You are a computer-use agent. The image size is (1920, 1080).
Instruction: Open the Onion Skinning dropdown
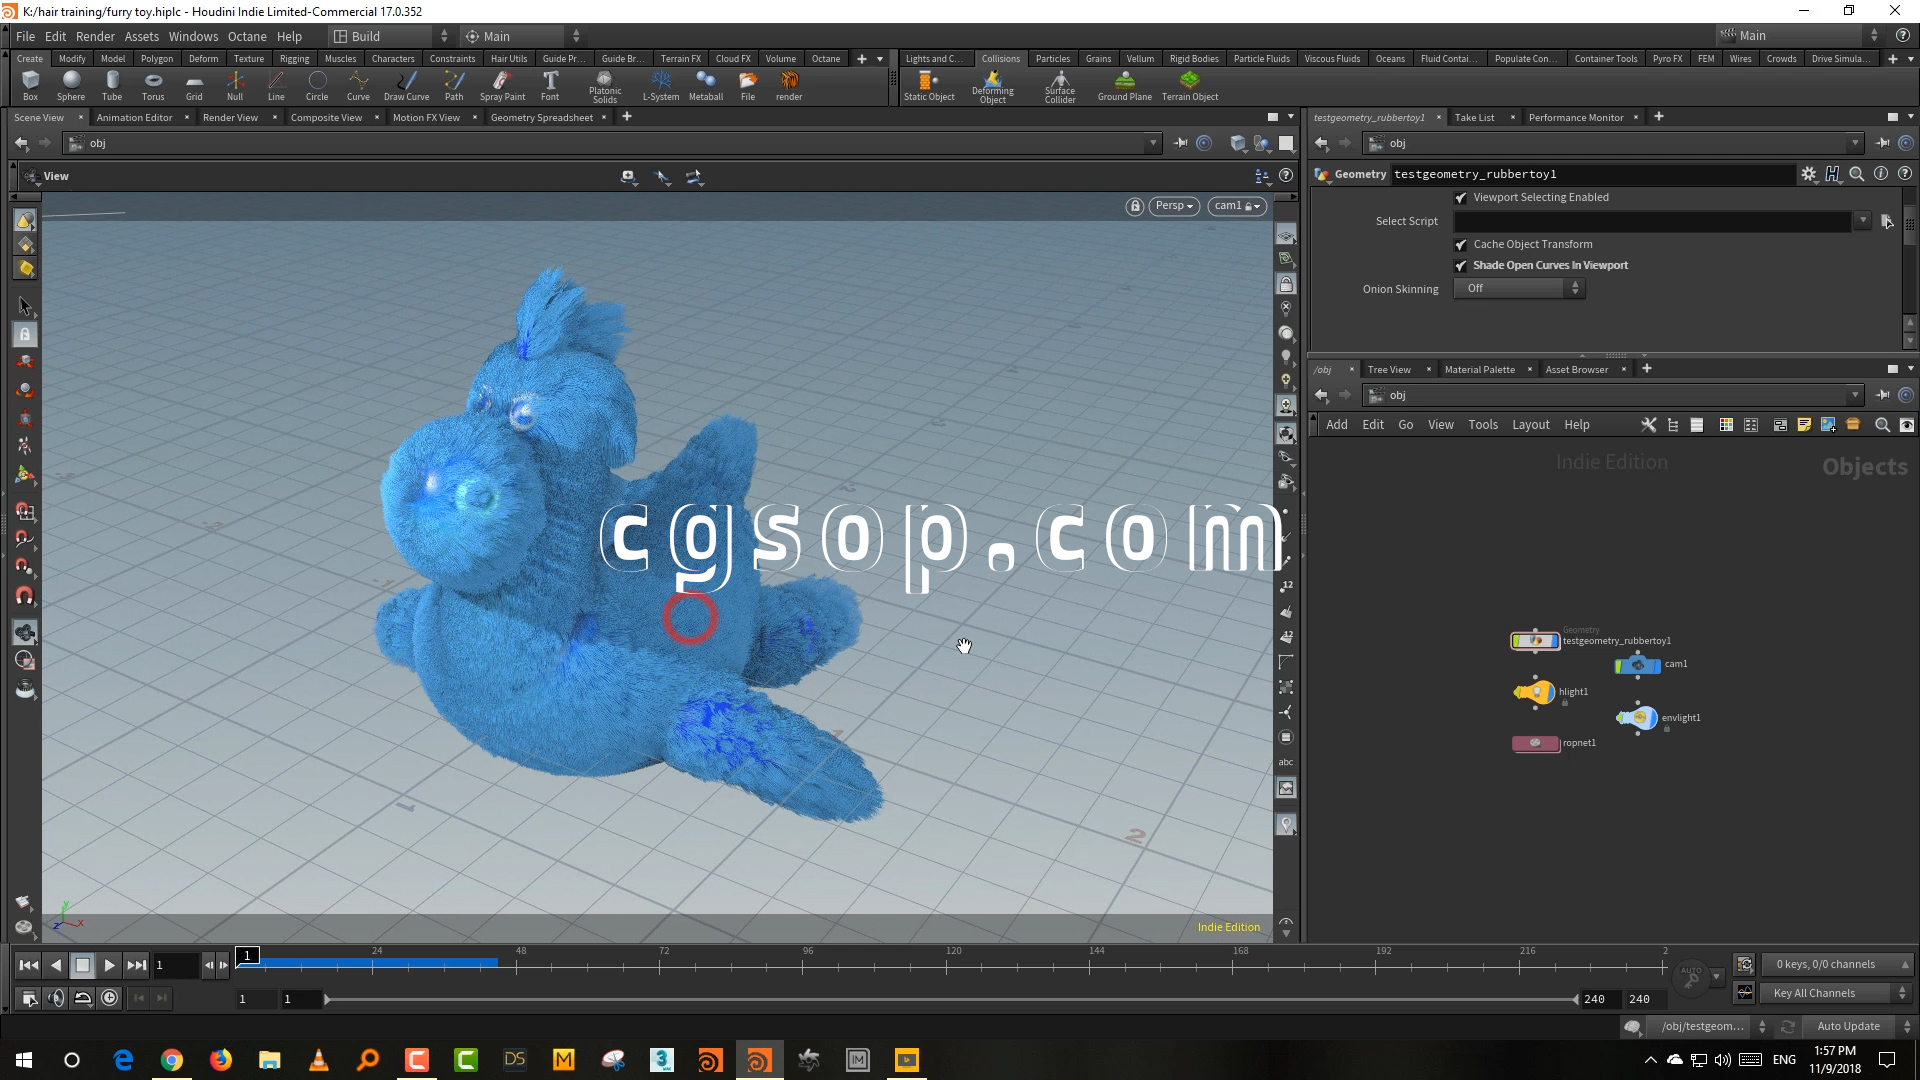pos(1519,289)
